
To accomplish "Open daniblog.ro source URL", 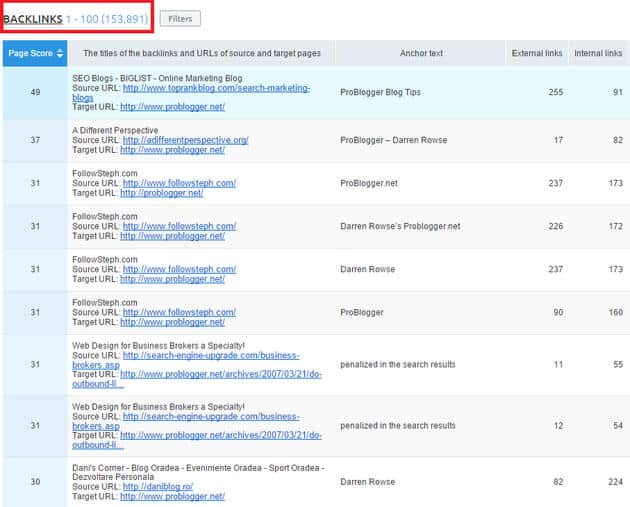I will 158,487.
